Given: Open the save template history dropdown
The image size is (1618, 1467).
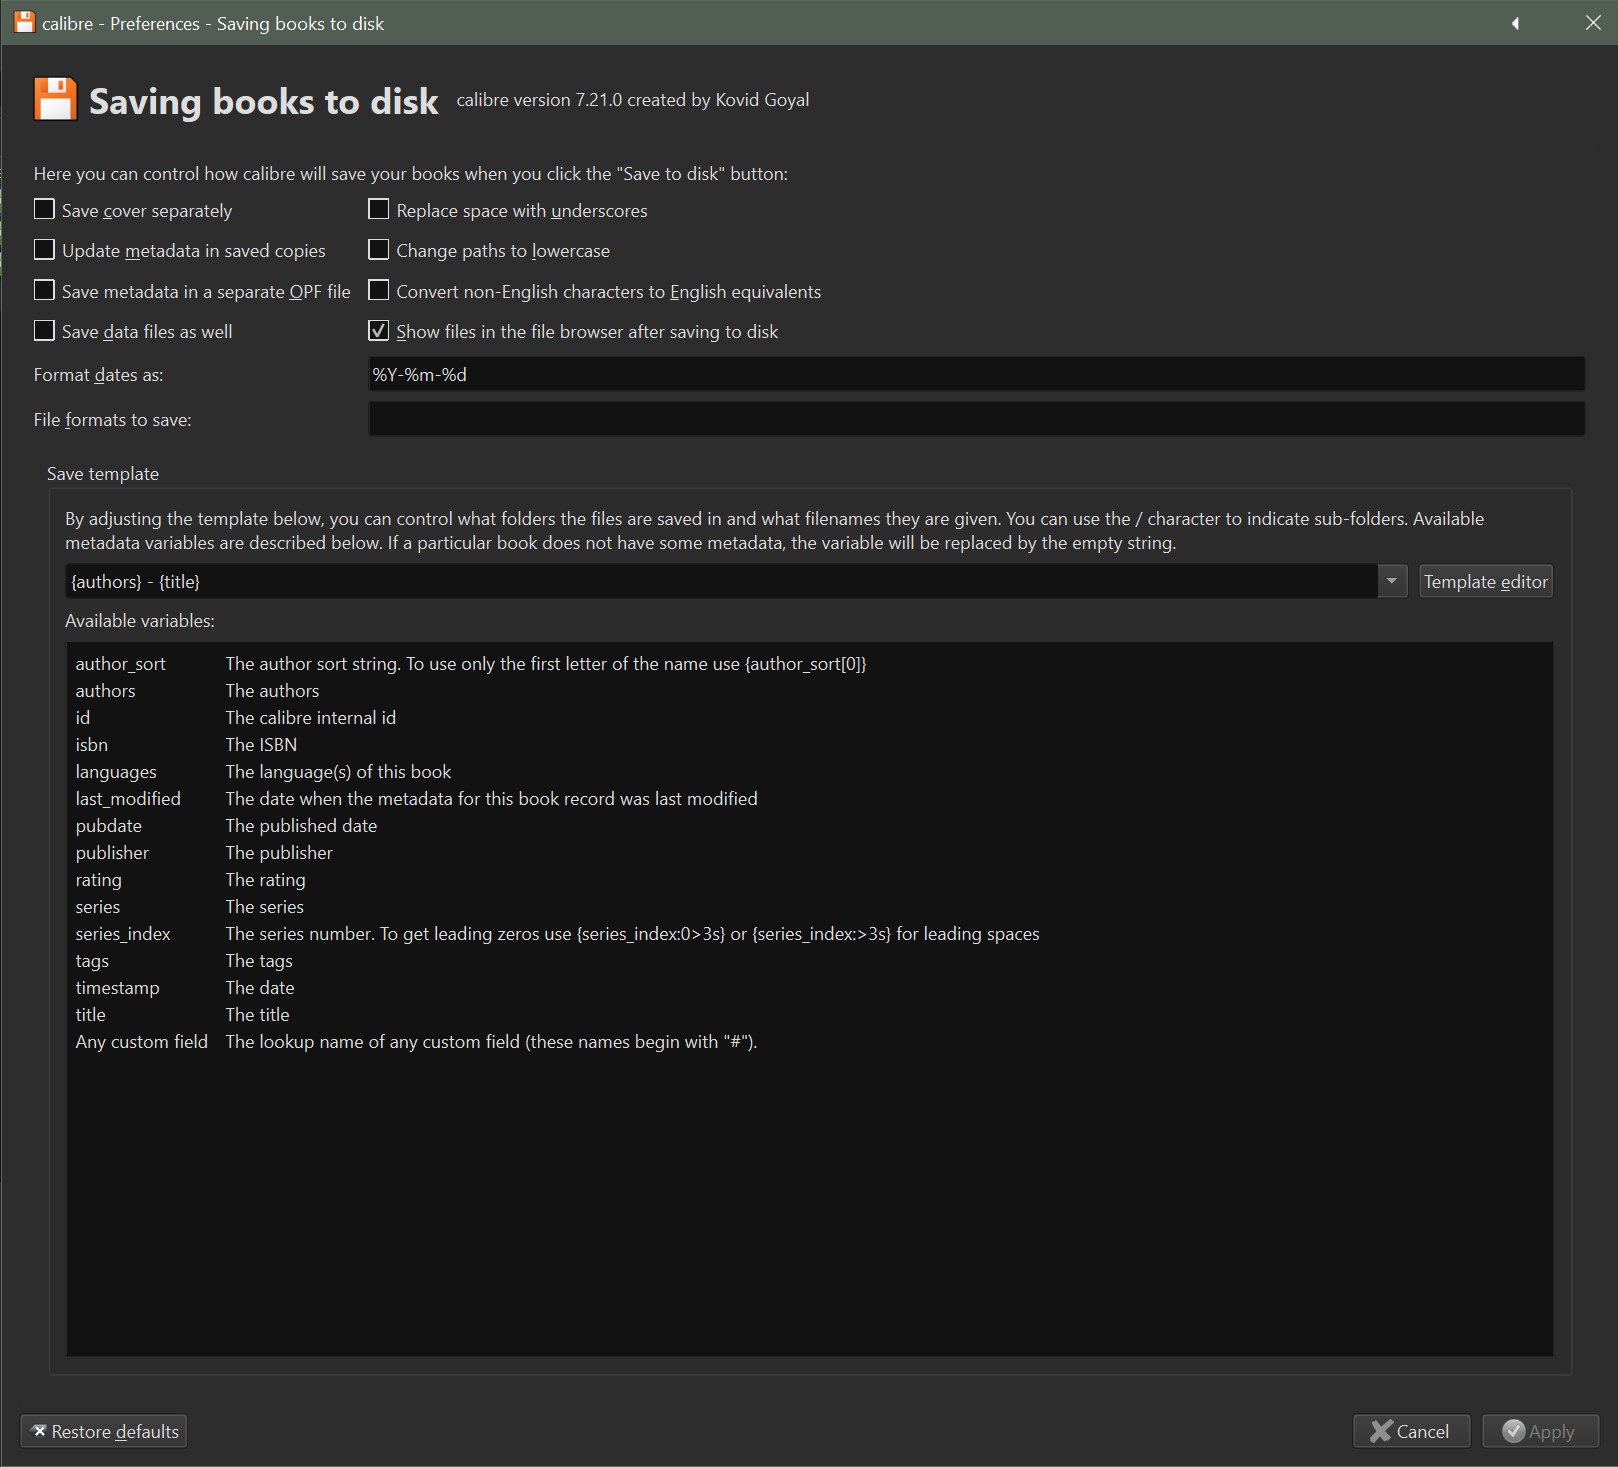Looking at the screenshot, I should tap(1392, 581).
